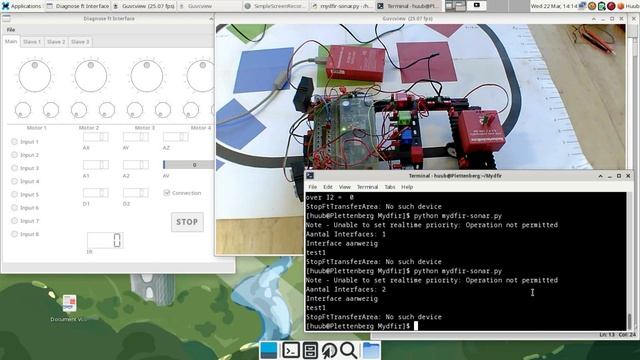The width and height of the screenshot is (640, 360).
Task: Click the A1 value display
Action: [96, 165]
